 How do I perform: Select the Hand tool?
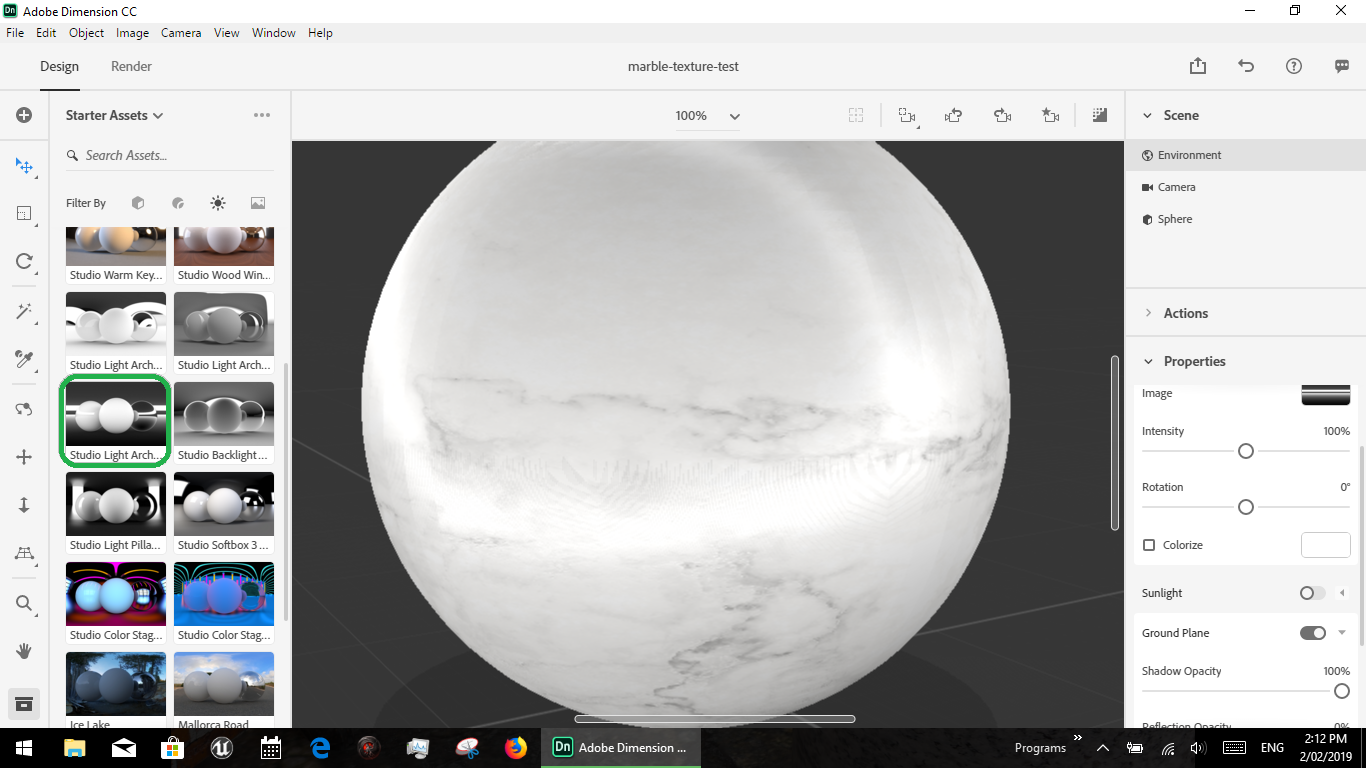[24, 651]
